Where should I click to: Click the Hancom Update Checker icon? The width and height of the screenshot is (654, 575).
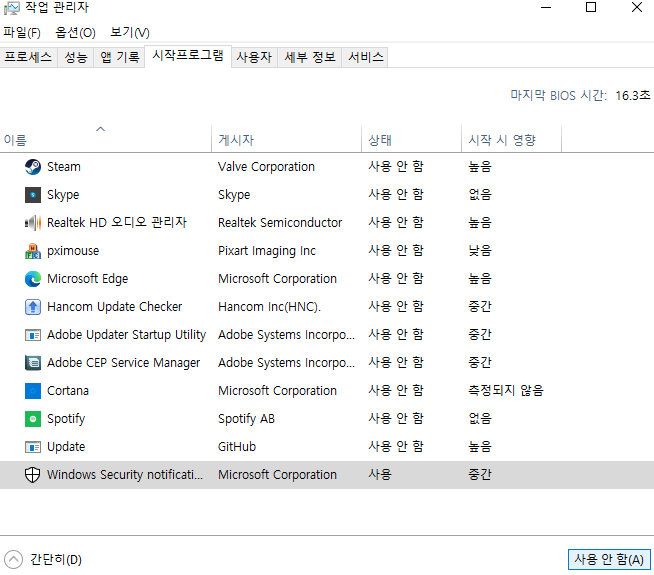[x=33, y=306]
